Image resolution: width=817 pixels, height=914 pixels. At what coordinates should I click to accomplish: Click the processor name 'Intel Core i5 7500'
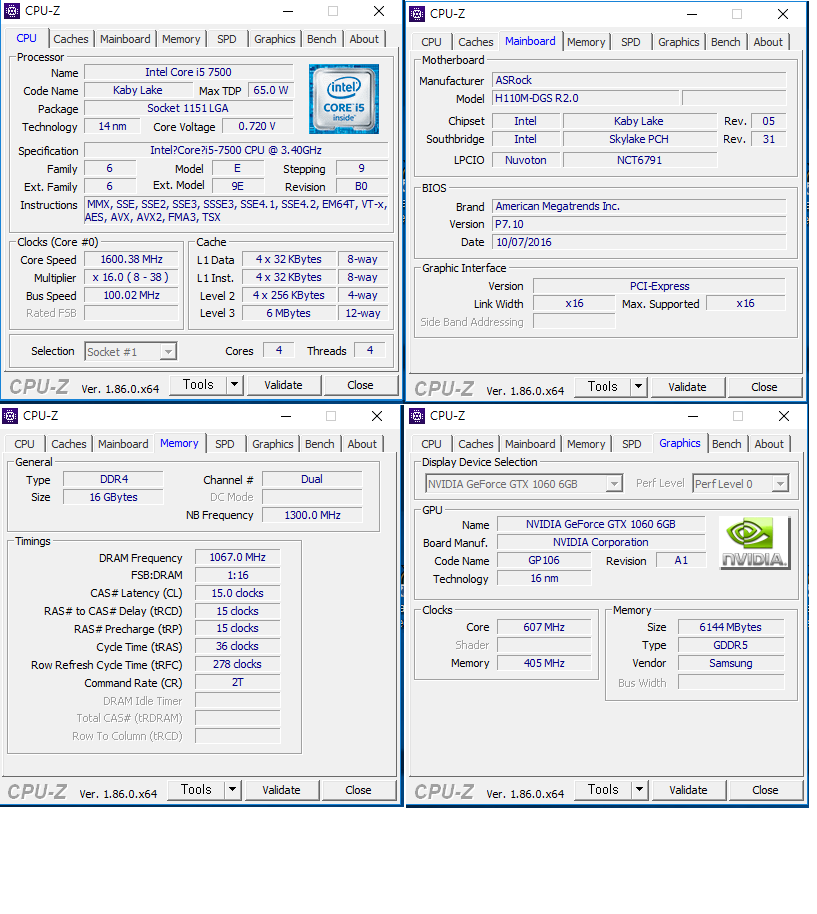click(x=188, y=72)
